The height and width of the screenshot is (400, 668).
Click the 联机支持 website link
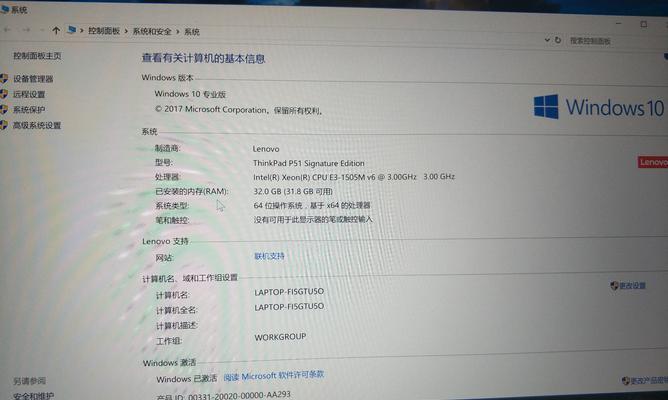pyautogui.click(x=269, y=256)
